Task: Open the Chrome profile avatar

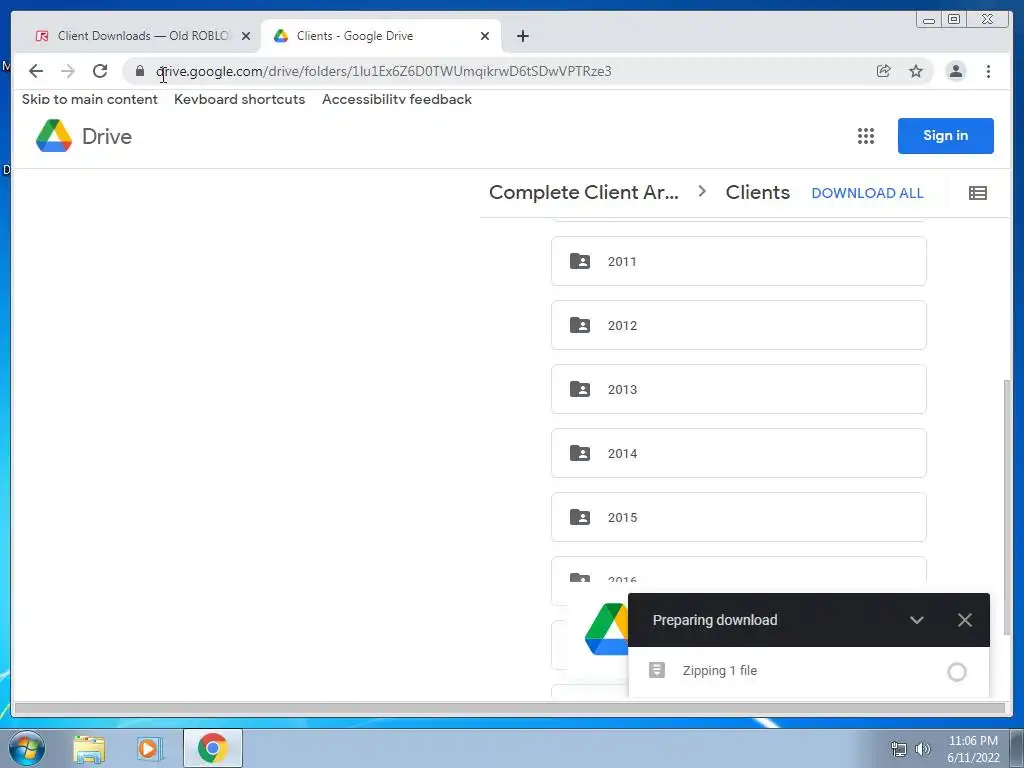Action: tap(955, 71)
